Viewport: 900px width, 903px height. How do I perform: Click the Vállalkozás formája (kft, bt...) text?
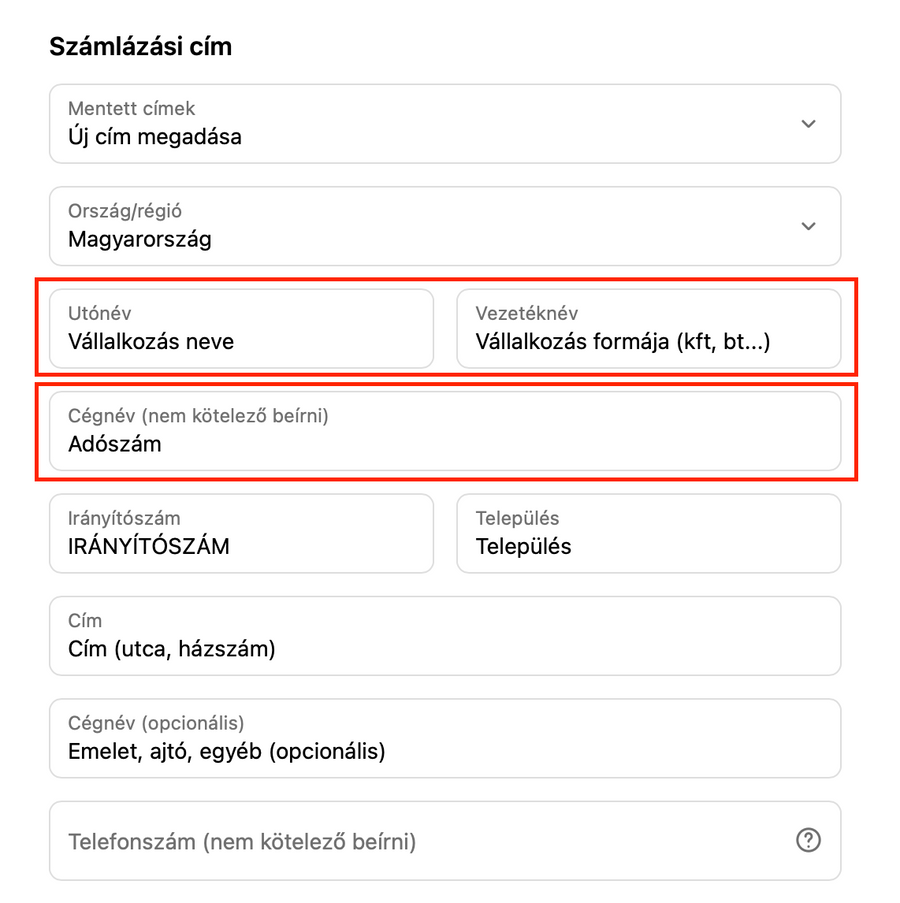pyautogui.click(x=623, y=342)
